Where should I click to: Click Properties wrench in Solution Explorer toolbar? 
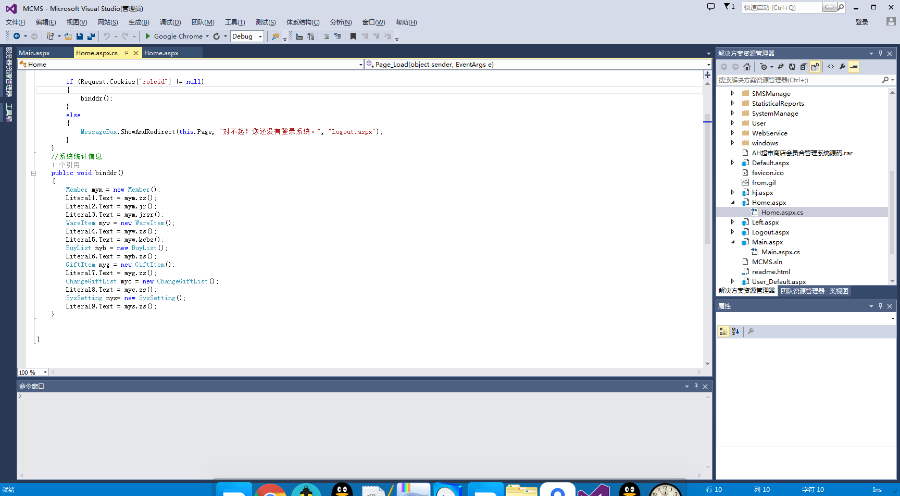click(x=842, y=67)
